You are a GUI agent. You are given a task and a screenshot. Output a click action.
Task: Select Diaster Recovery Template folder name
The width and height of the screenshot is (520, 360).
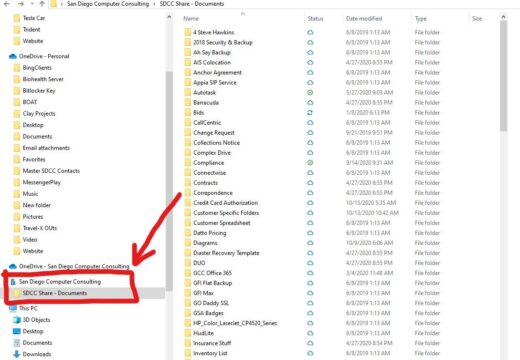pyautogui.click(x=226, y=253)
